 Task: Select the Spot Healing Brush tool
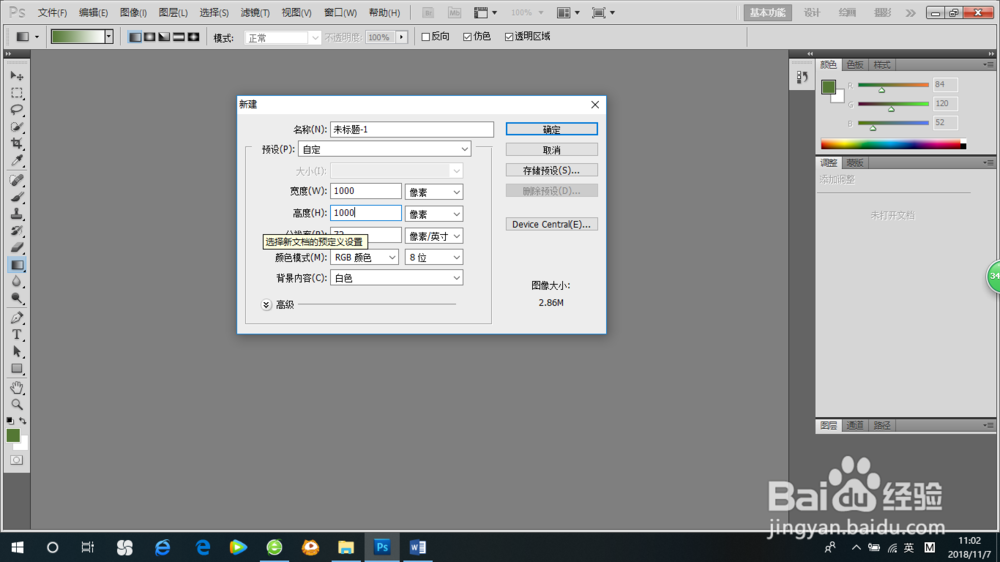click(17, 181)
